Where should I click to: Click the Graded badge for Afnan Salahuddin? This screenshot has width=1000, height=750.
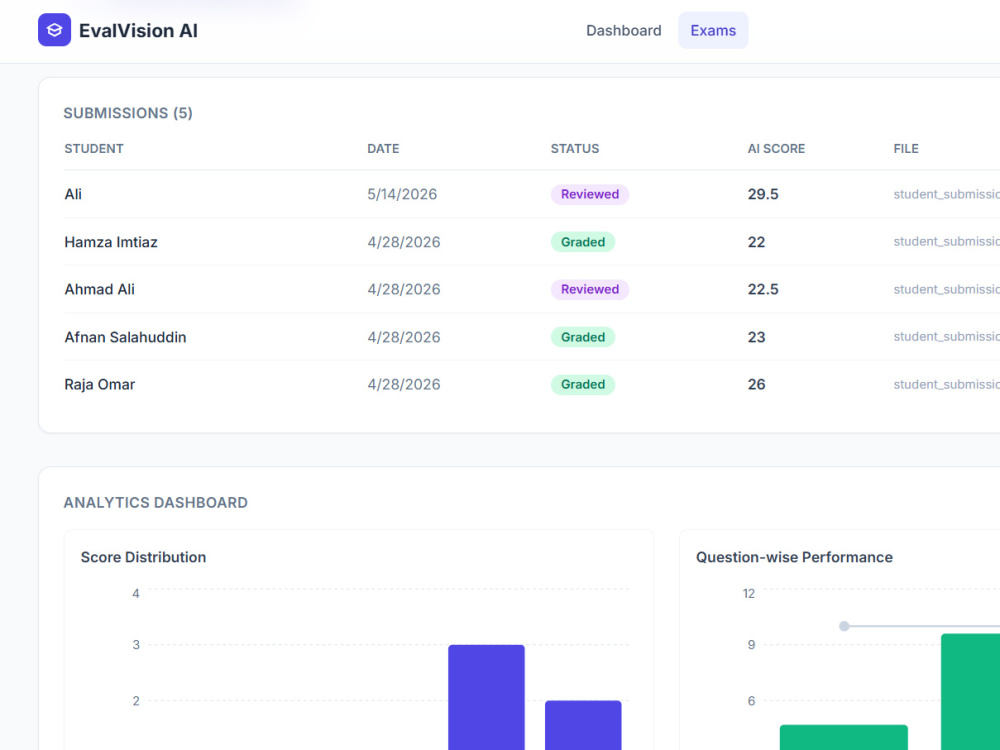[x=583, y=337]
